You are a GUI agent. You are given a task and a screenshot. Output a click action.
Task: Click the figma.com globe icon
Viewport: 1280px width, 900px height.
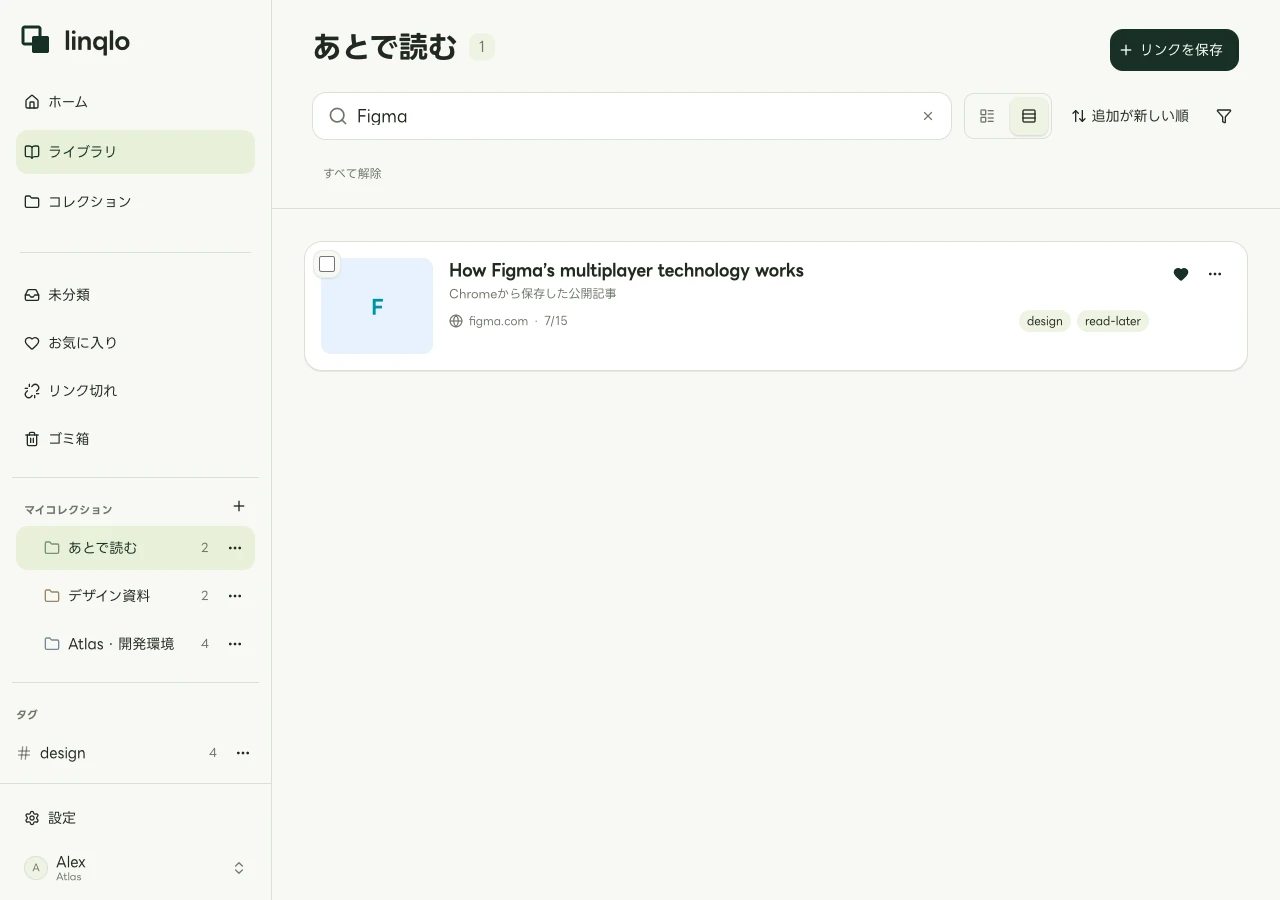(456, 321)
